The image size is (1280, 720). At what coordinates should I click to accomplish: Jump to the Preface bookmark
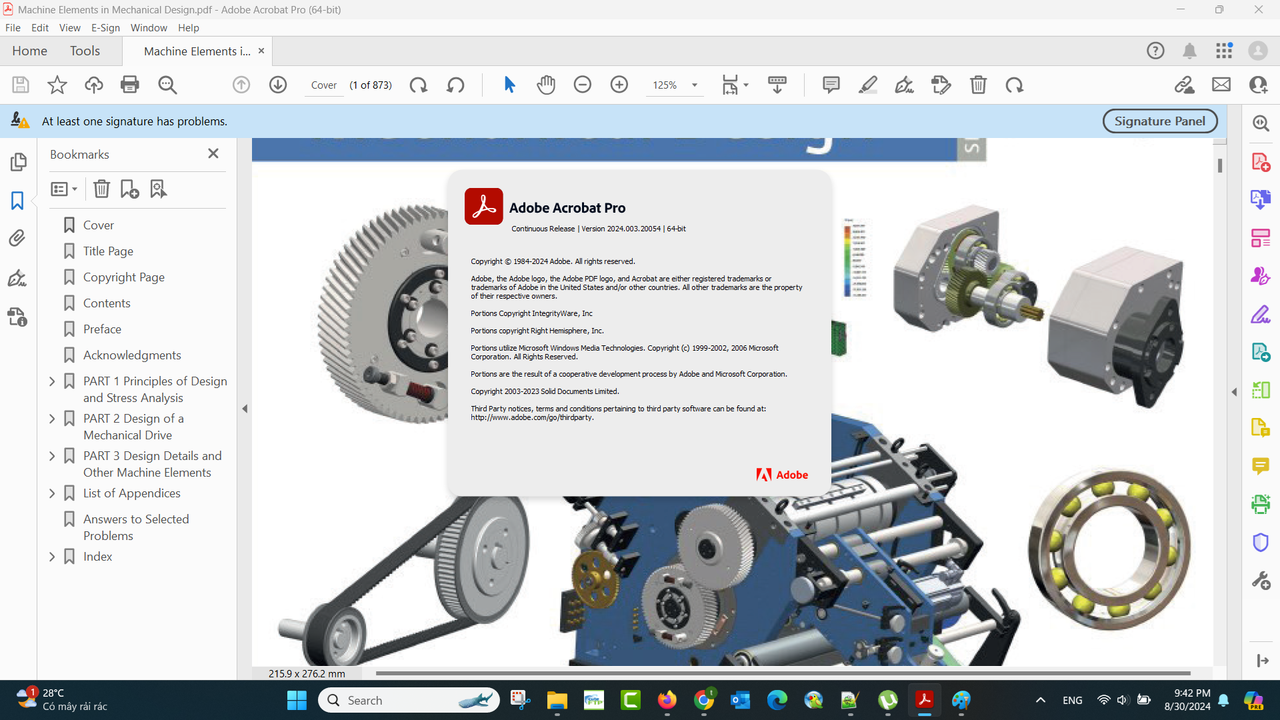click(x=102, y=329)
